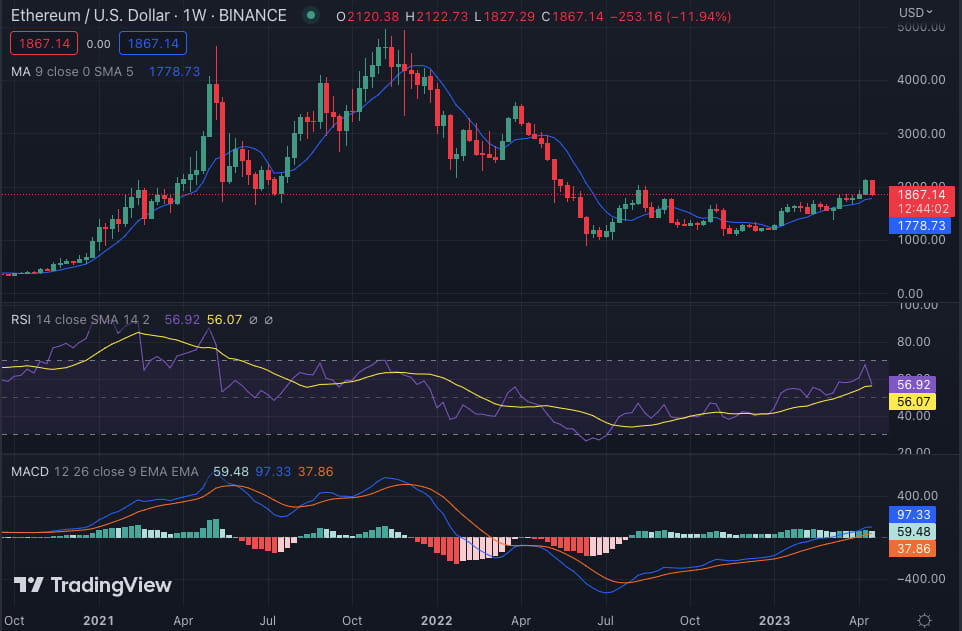
Task: Click the 2021 label on time axis
Action: click(x=98, y=621)
